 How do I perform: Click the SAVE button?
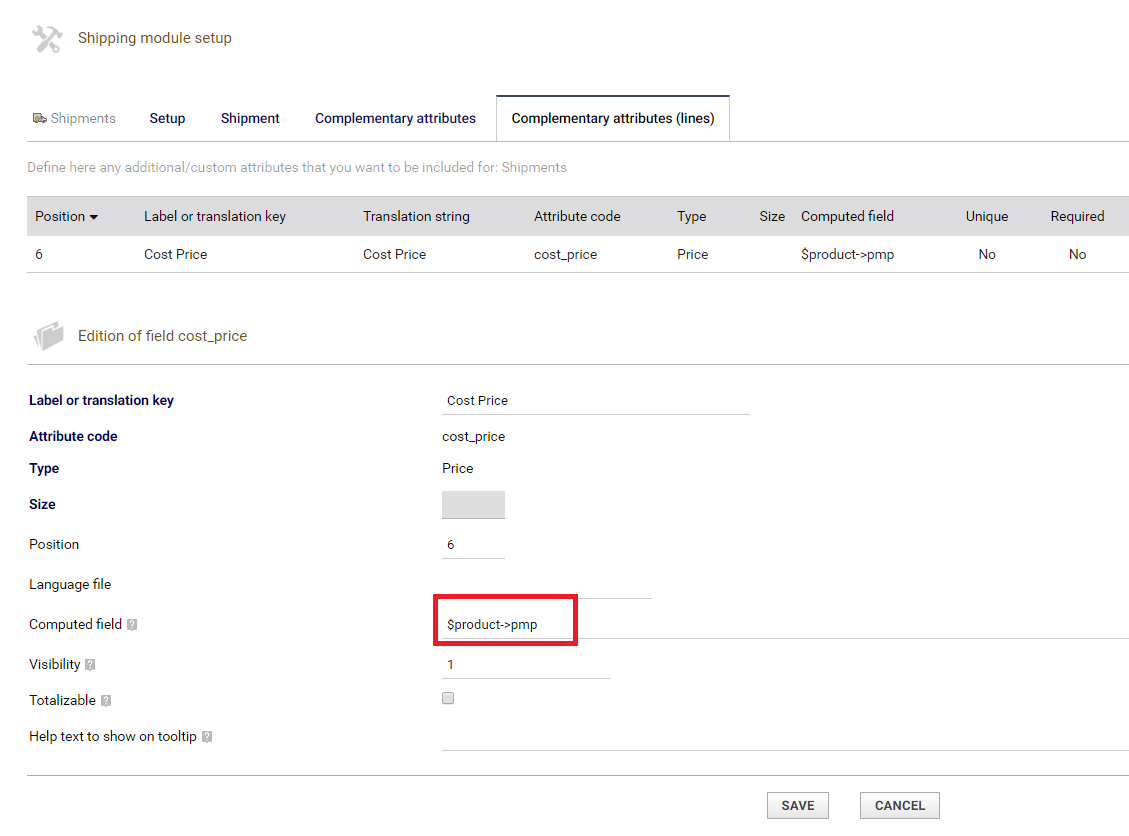tap(798, 806)
